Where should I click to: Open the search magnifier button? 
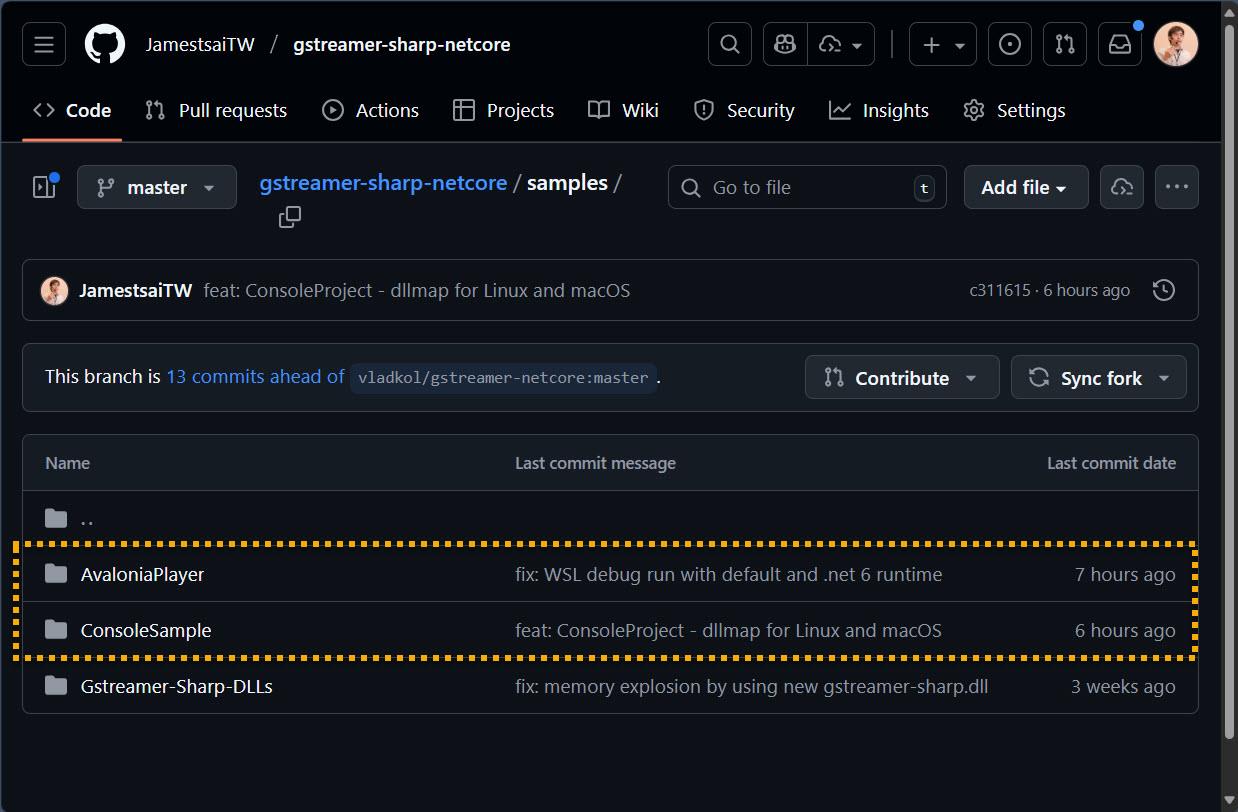(x=730, y=45)
